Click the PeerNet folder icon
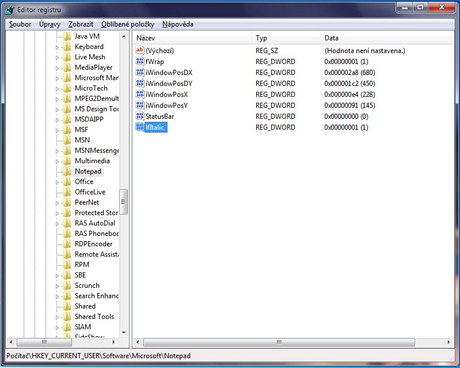 (67, 202)
